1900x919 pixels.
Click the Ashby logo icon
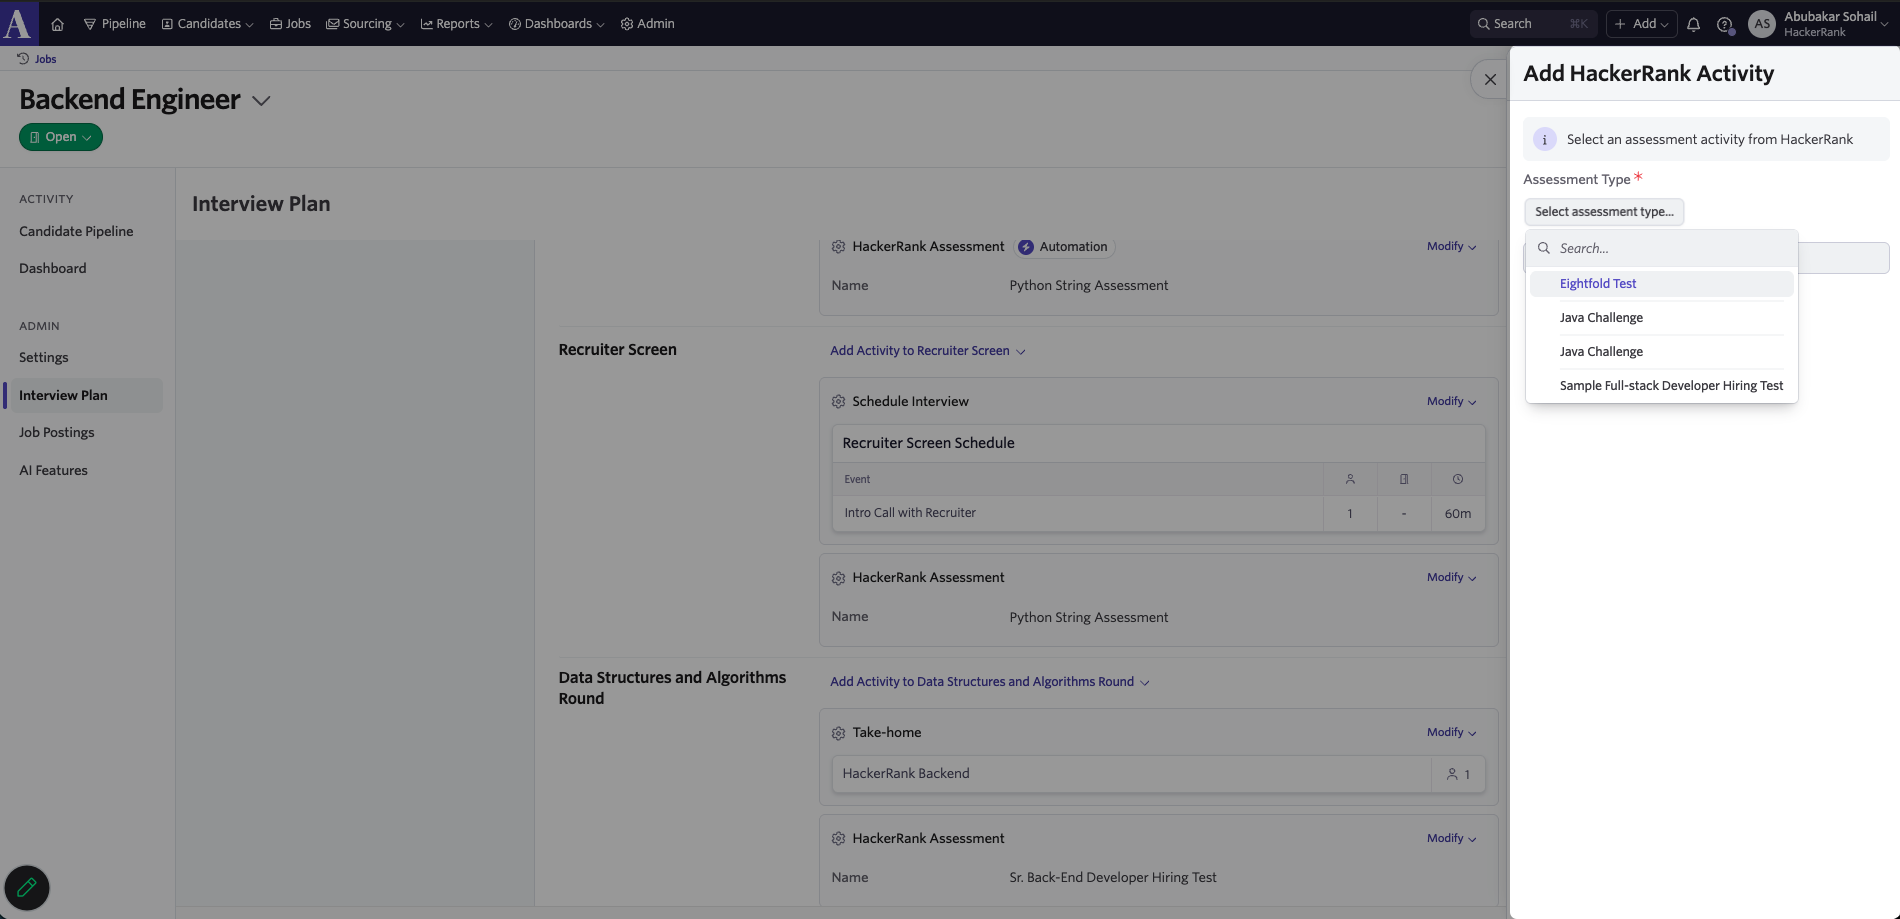click(18, 23)
